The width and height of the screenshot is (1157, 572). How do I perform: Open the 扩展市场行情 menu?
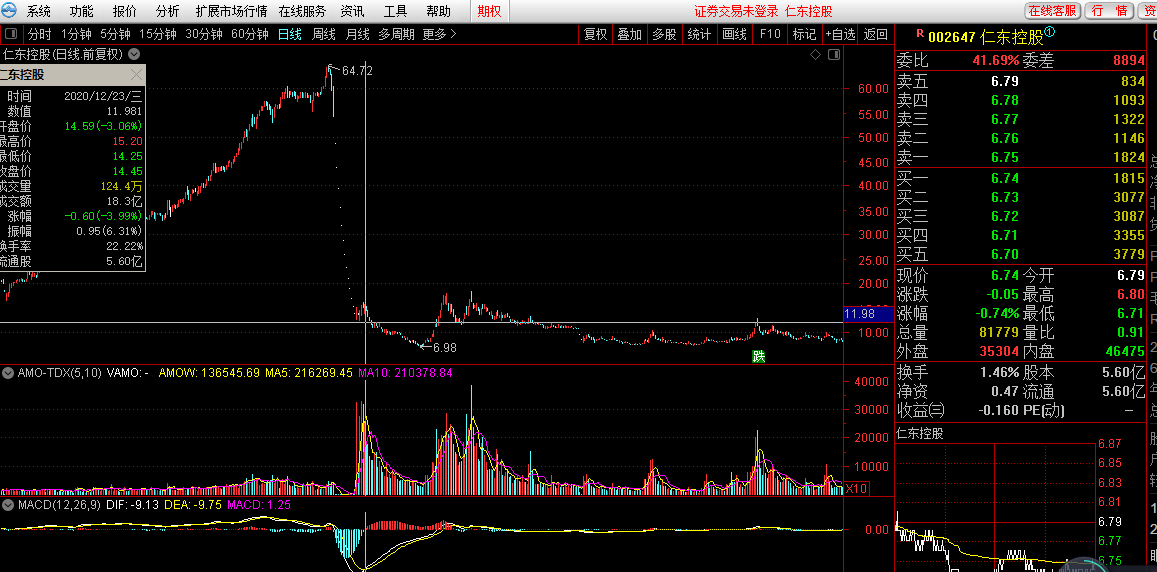pyautogui.click(x=231, y=11)
